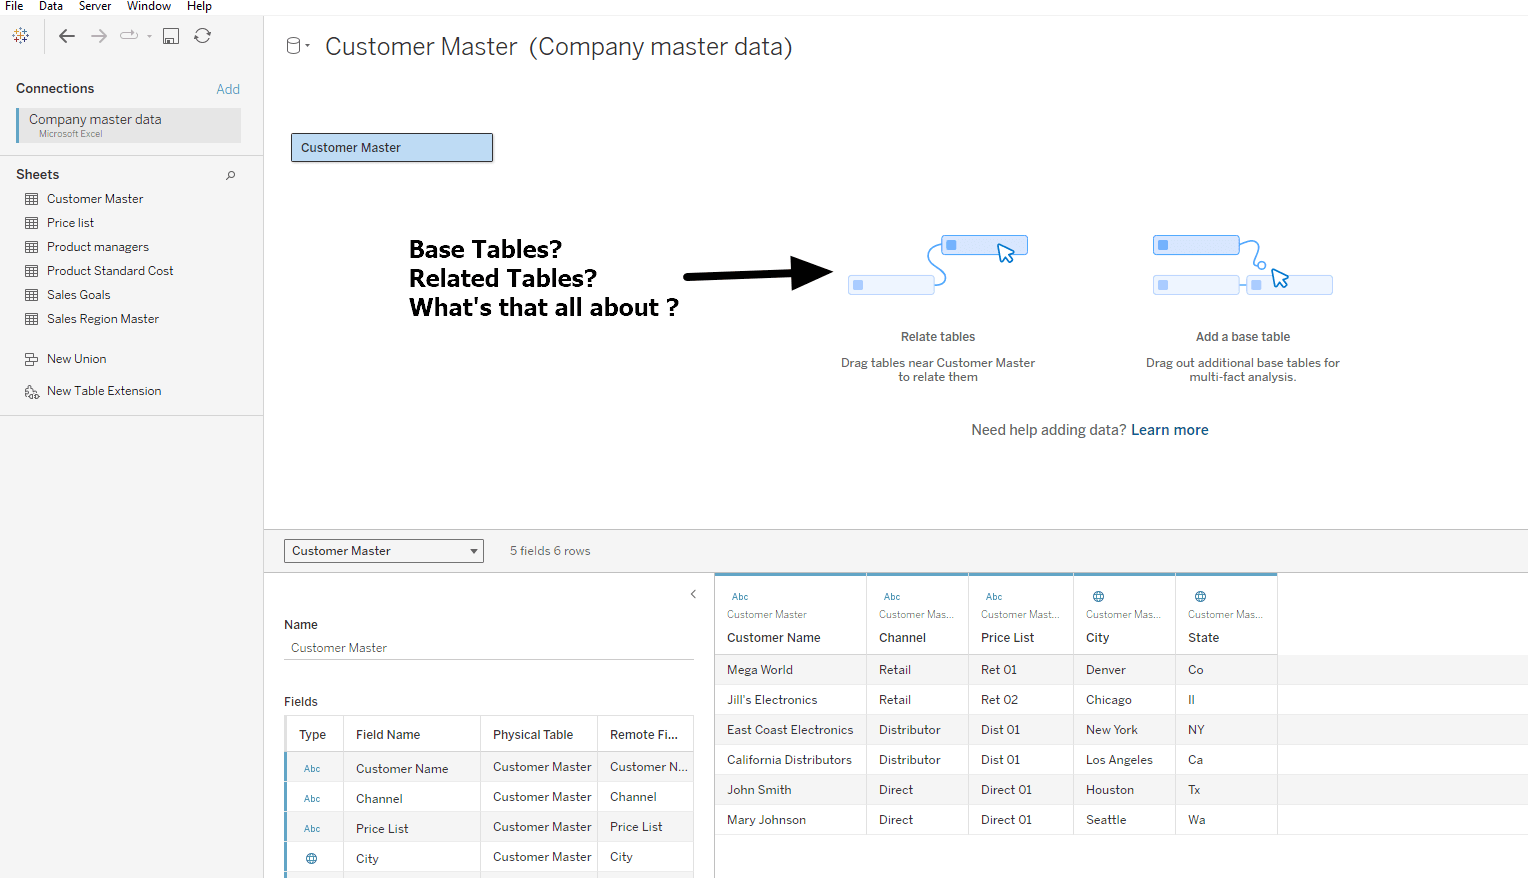1528x878 pixels.
Task: Open the Server menu
Action: (x=95, y=6)
